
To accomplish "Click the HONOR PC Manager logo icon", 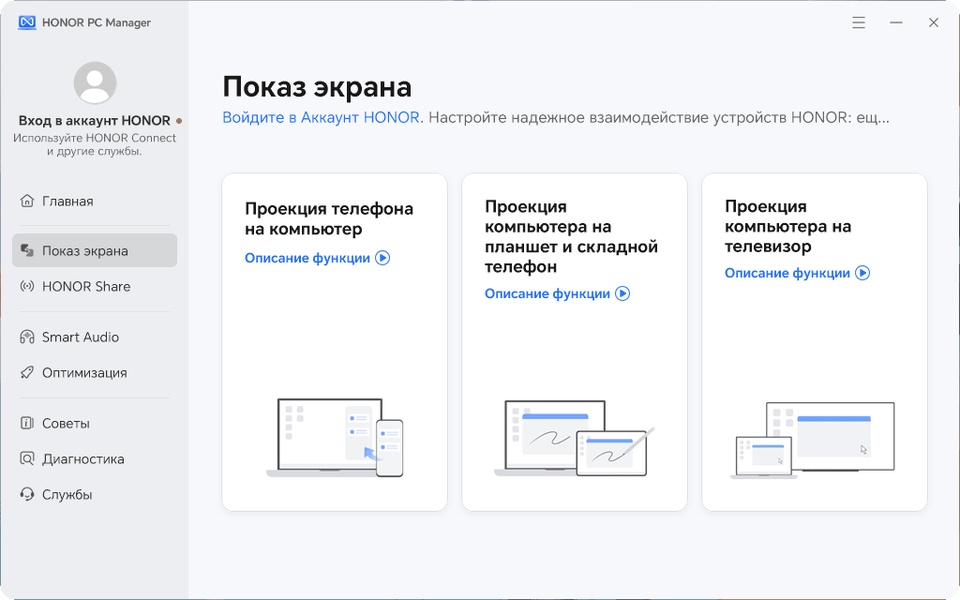I will (27, 23).
